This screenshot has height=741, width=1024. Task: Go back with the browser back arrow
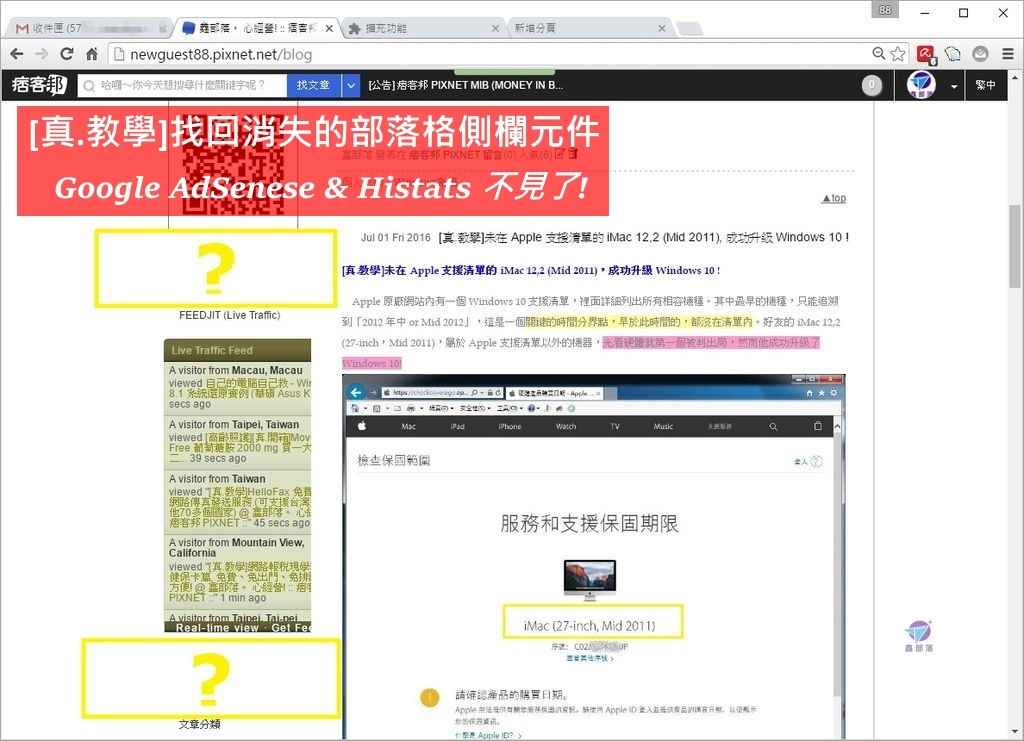coord(17,54)
